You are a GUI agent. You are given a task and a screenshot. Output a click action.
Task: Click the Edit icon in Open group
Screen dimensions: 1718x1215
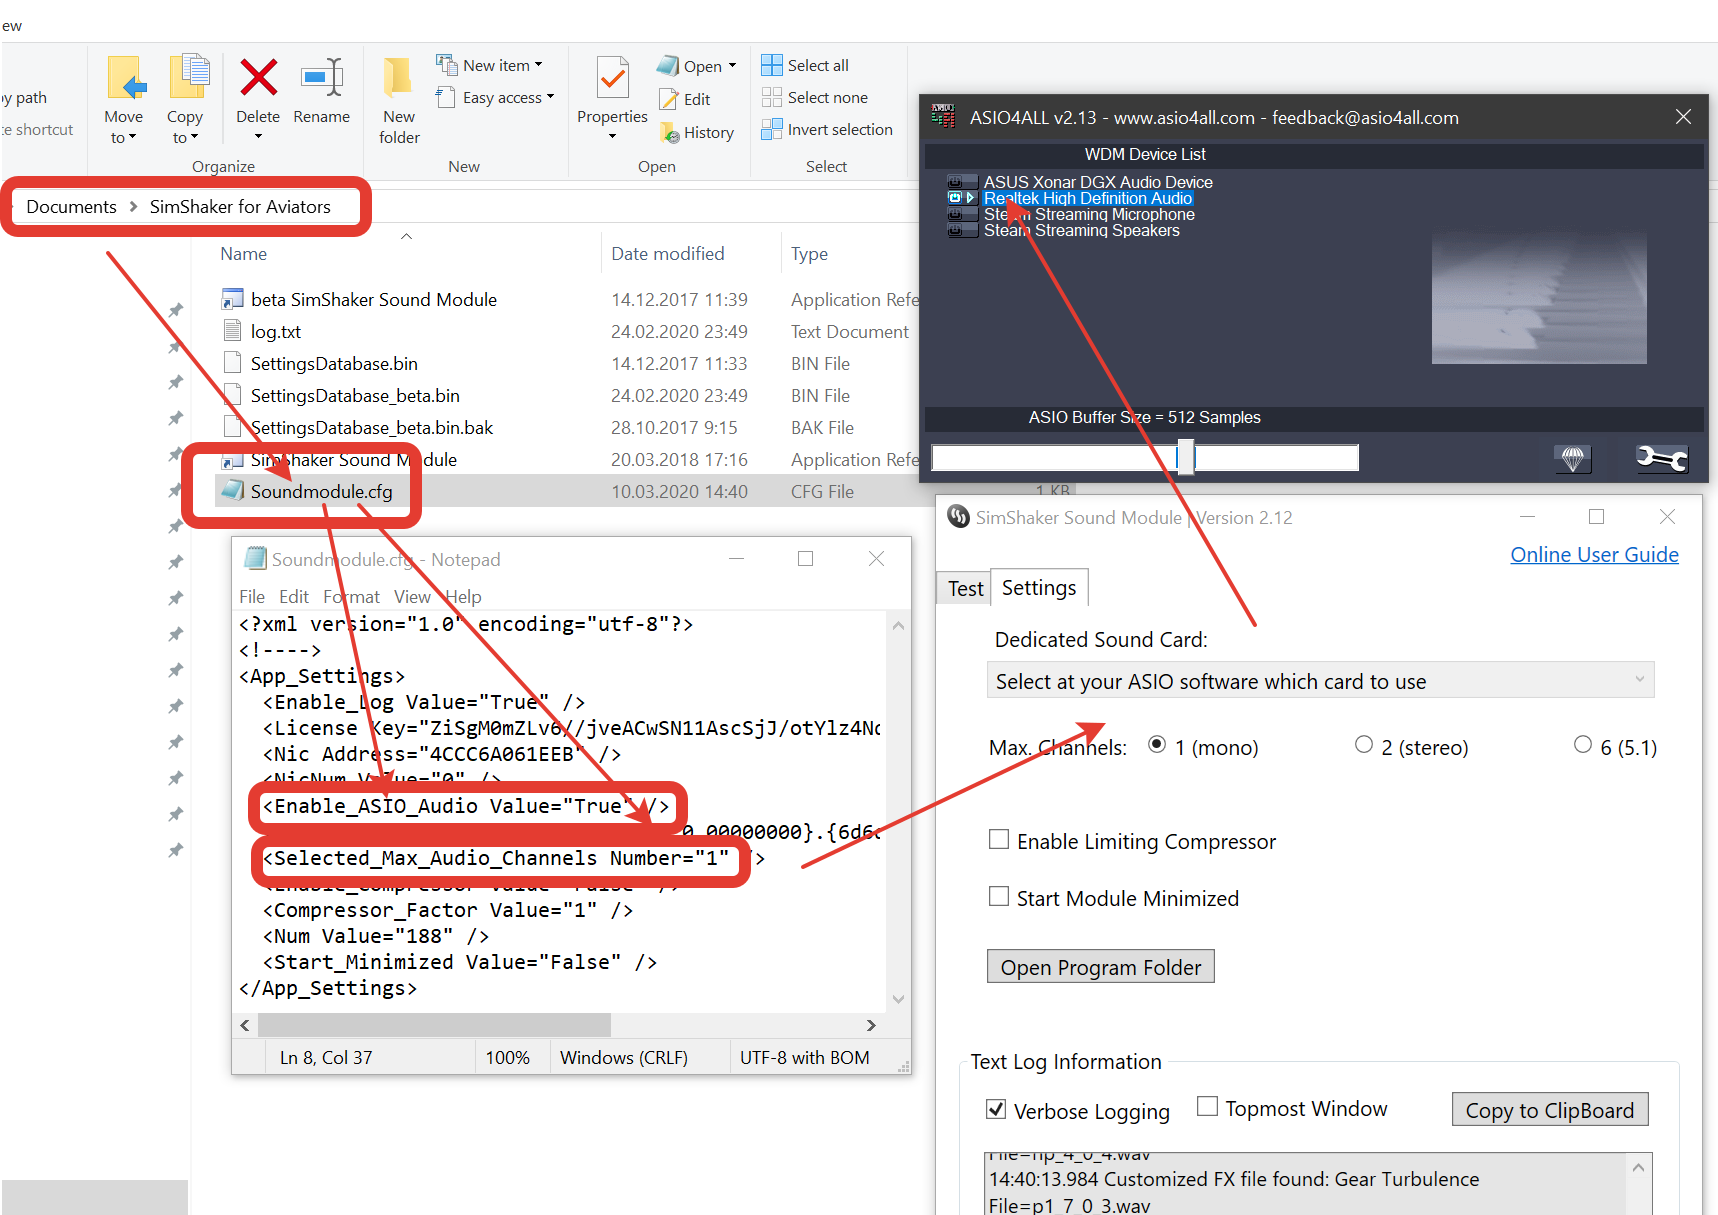(x=669, y=99)
